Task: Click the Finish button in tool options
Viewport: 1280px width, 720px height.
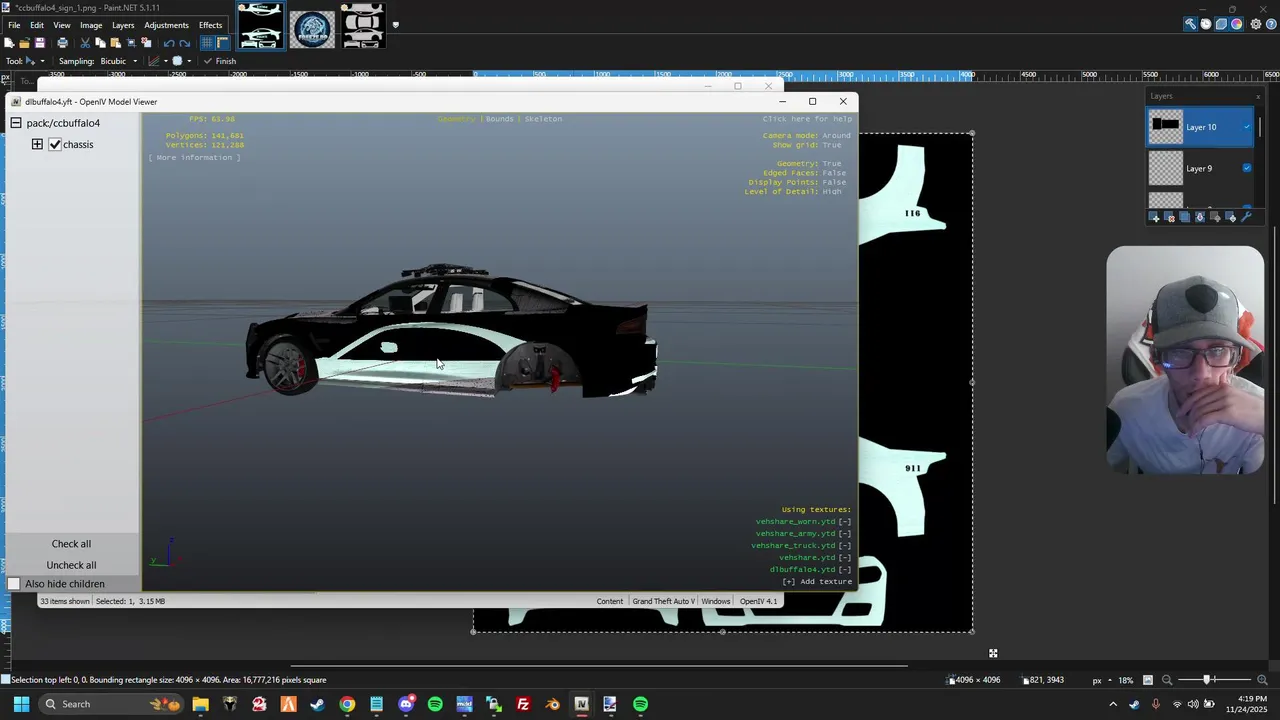Action: [220, 61]
